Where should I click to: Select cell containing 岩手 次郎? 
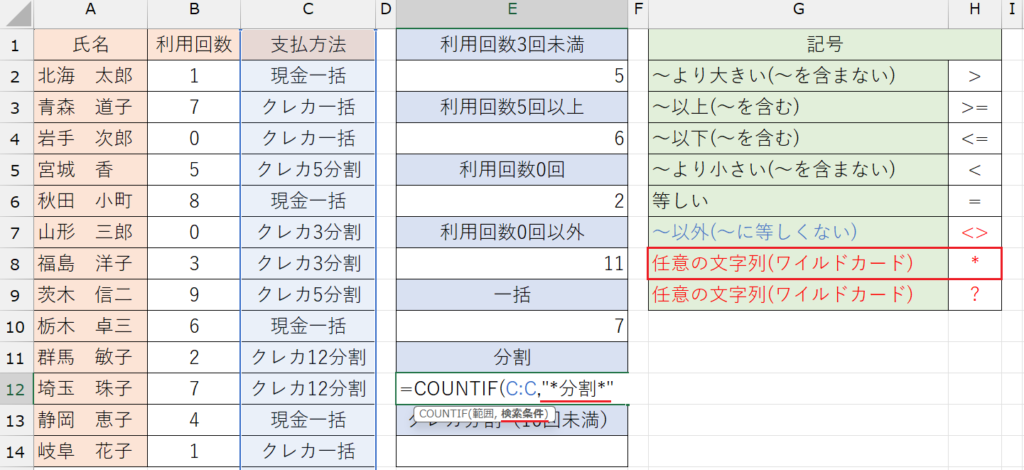(91, 139)
